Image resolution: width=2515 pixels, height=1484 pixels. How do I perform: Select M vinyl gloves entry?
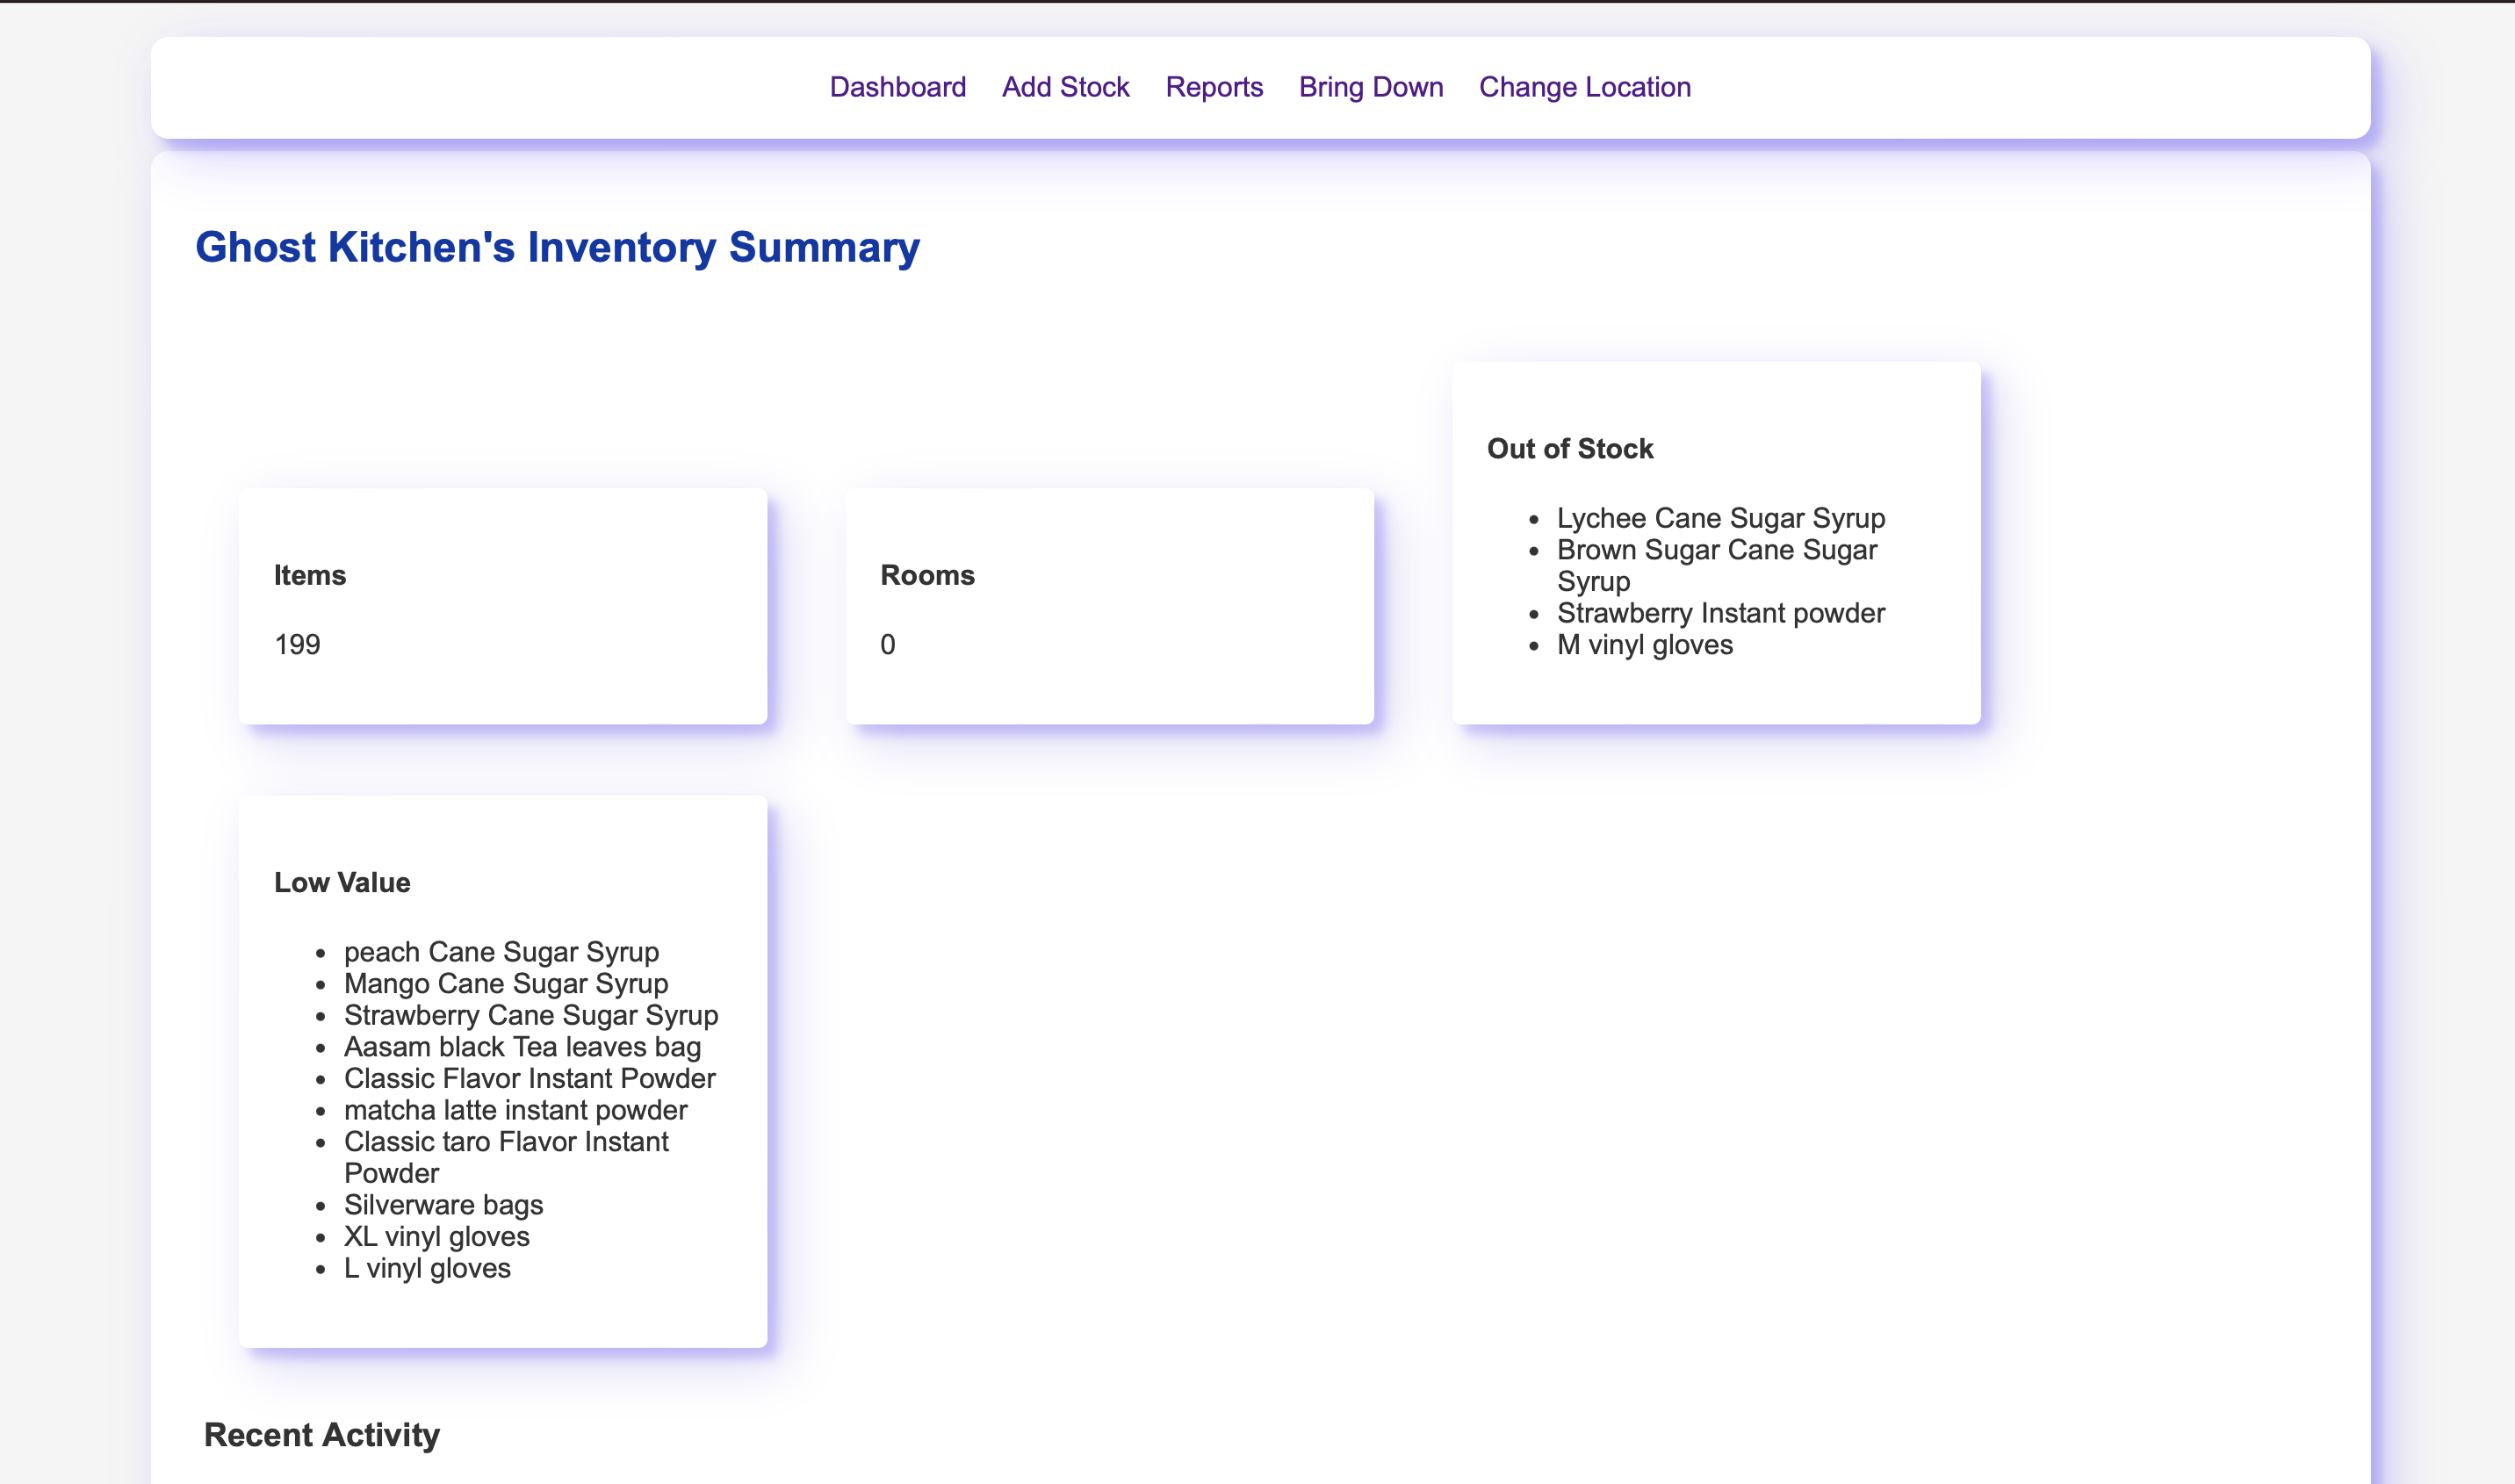[x=1644, y=645]
